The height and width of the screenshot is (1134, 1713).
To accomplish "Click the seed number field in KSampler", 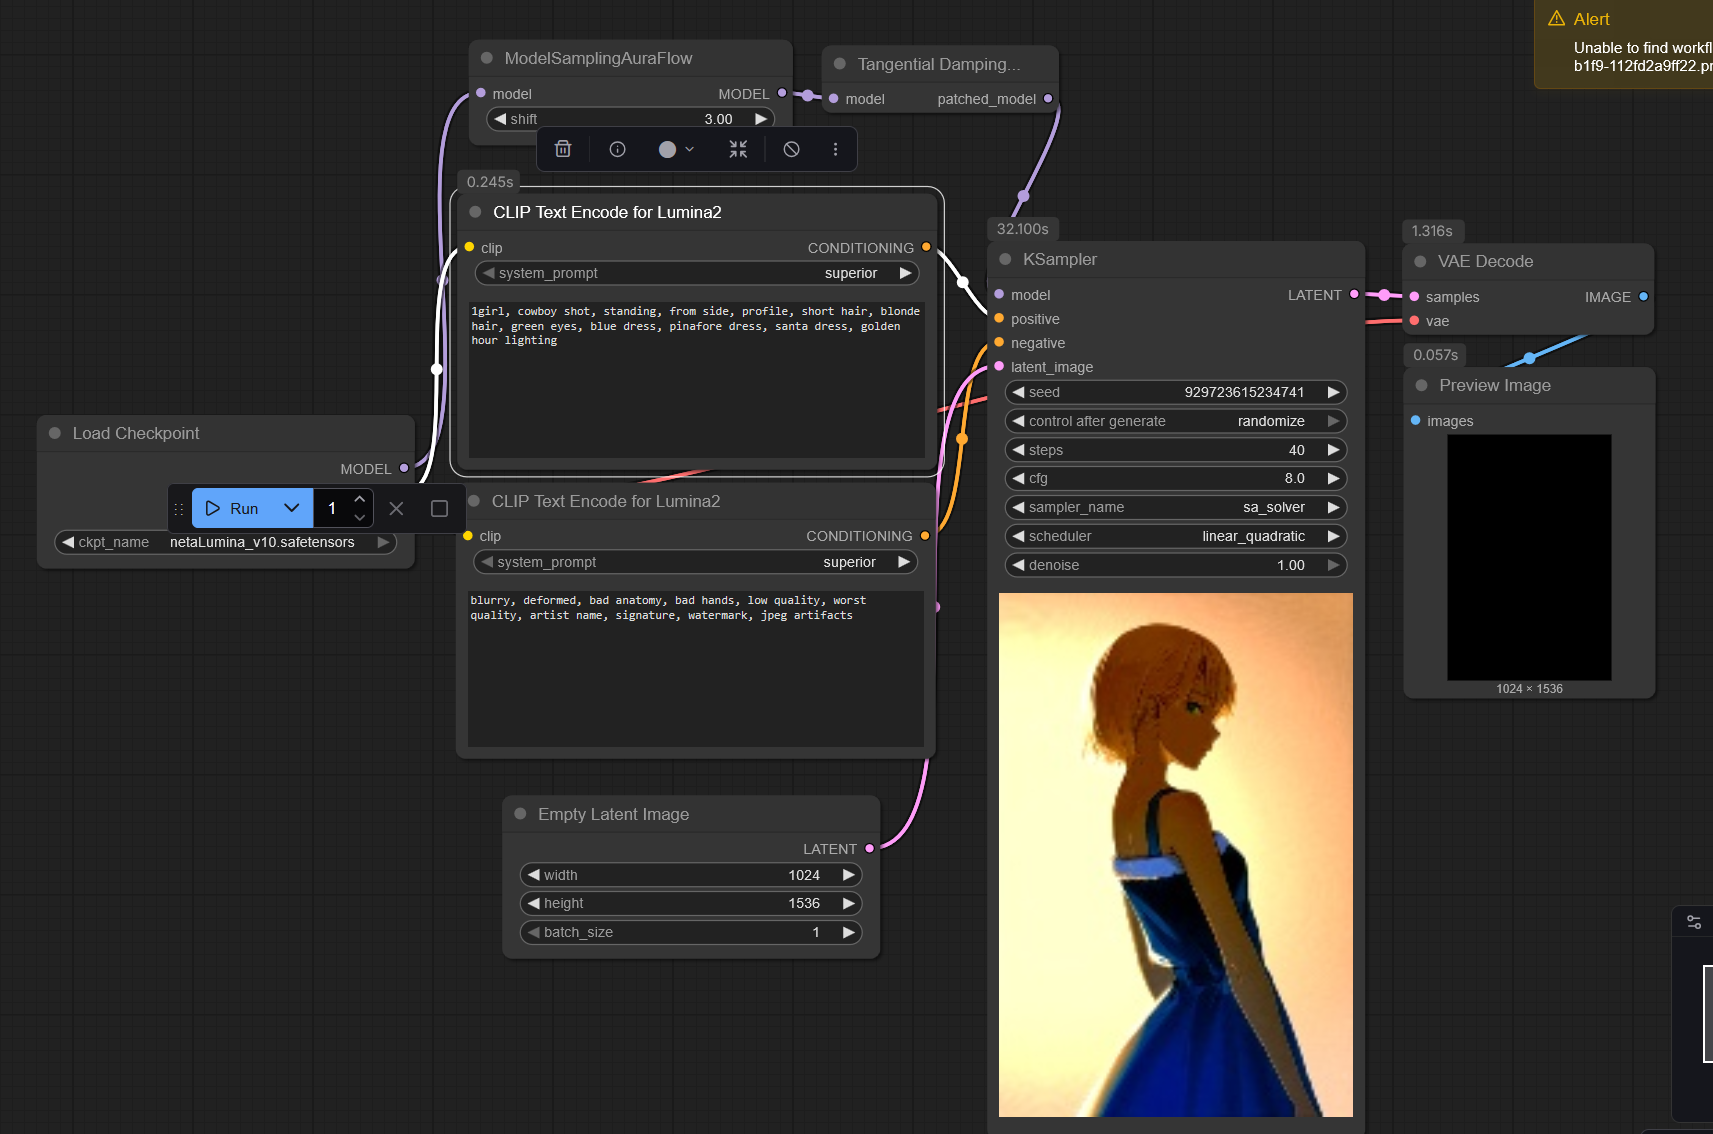I will coord(1176,392).
